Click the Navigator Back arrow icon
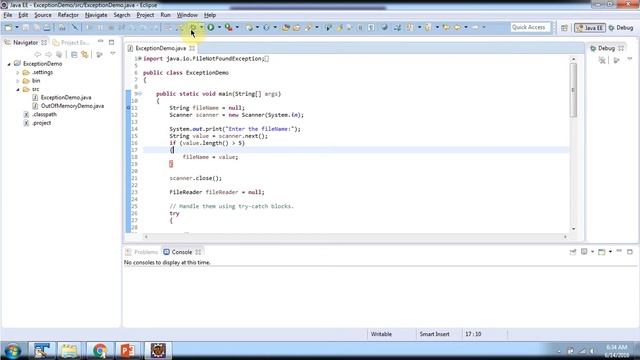This screenshot has height=360, width=640. coord(38,54)
